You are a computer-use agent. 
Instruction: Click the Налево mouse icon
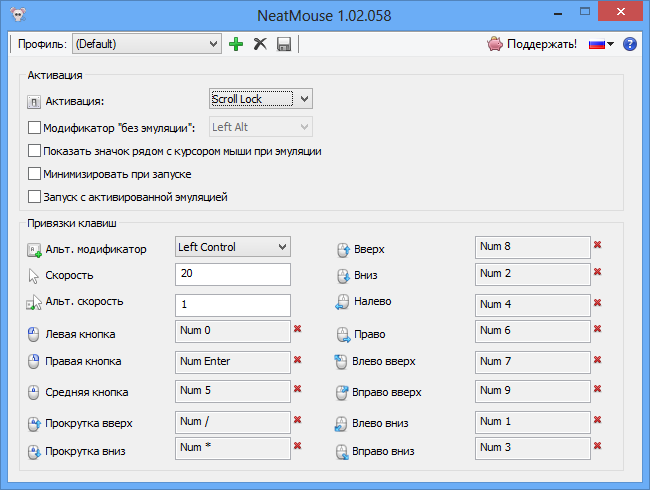tap(342, 302)
